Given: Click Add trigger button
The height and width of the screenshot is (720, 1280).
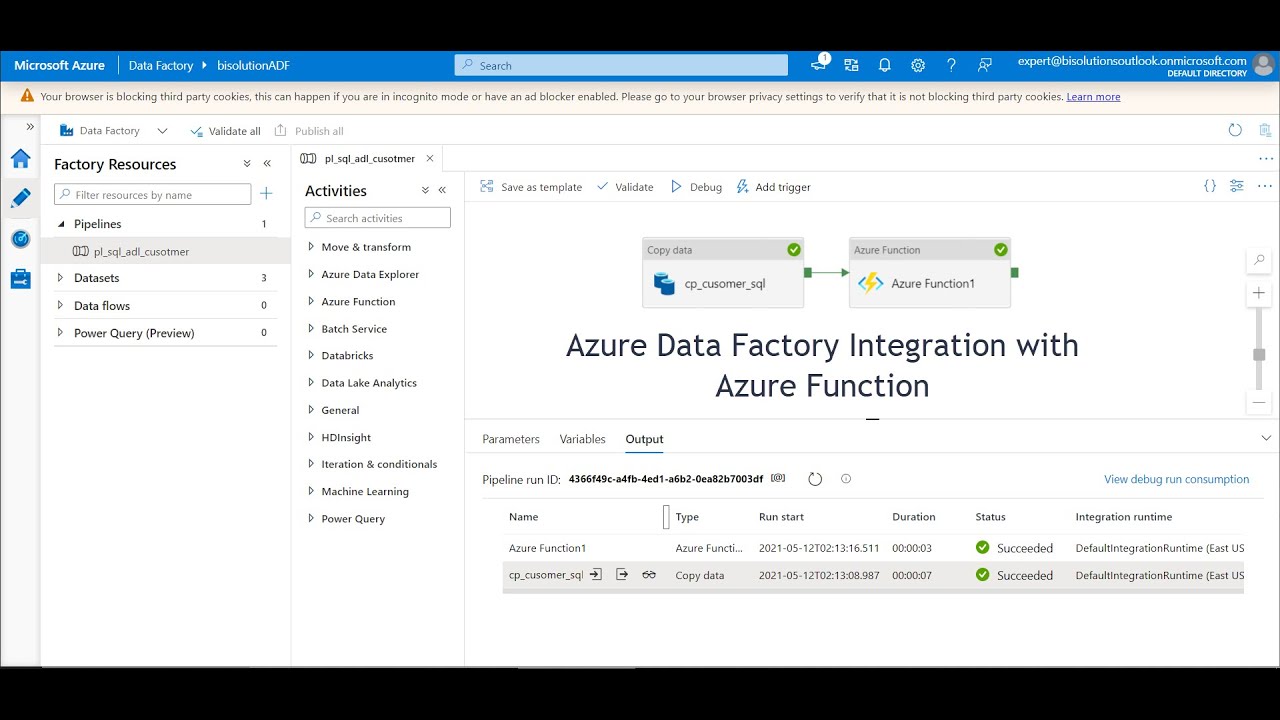Looking at the screenshot, I should click(773, 187).
